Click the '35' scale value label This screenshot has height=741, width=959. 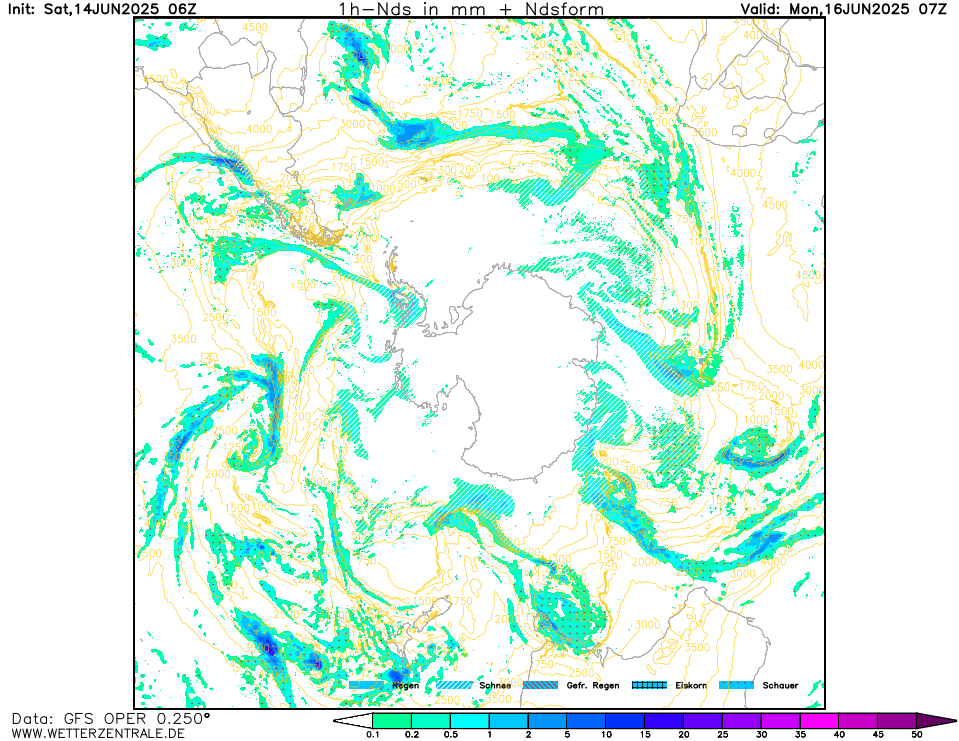[801, 735]
